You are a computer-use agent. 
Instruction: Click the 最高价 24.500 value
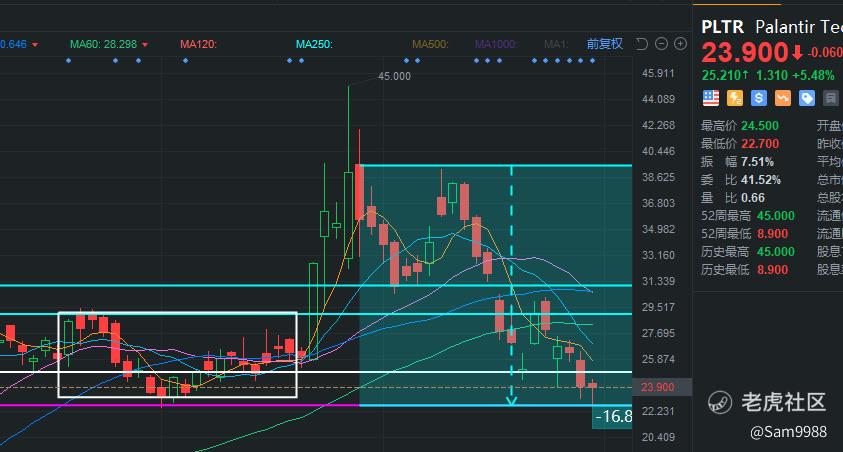(x=760, y=126)
